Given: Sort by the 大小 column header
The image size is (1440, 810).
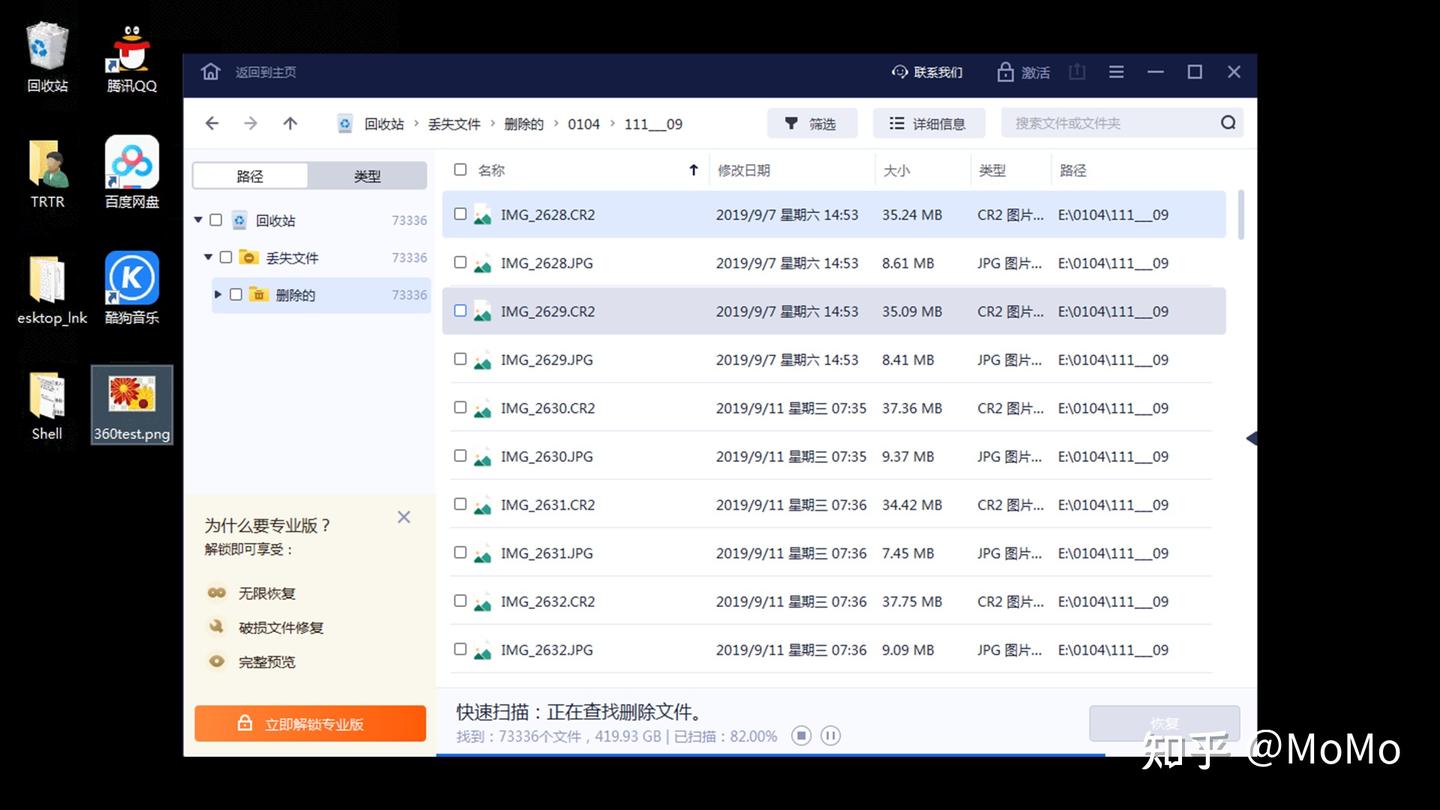Looking at the screenshot, I should 897,170.
